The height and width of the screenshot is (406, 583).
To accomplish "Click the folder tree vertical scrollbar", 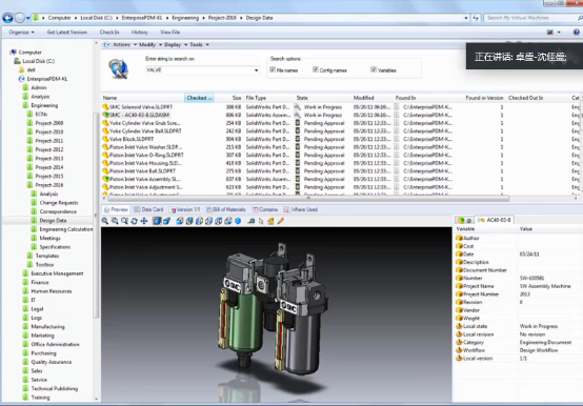I will click(96, 216).
